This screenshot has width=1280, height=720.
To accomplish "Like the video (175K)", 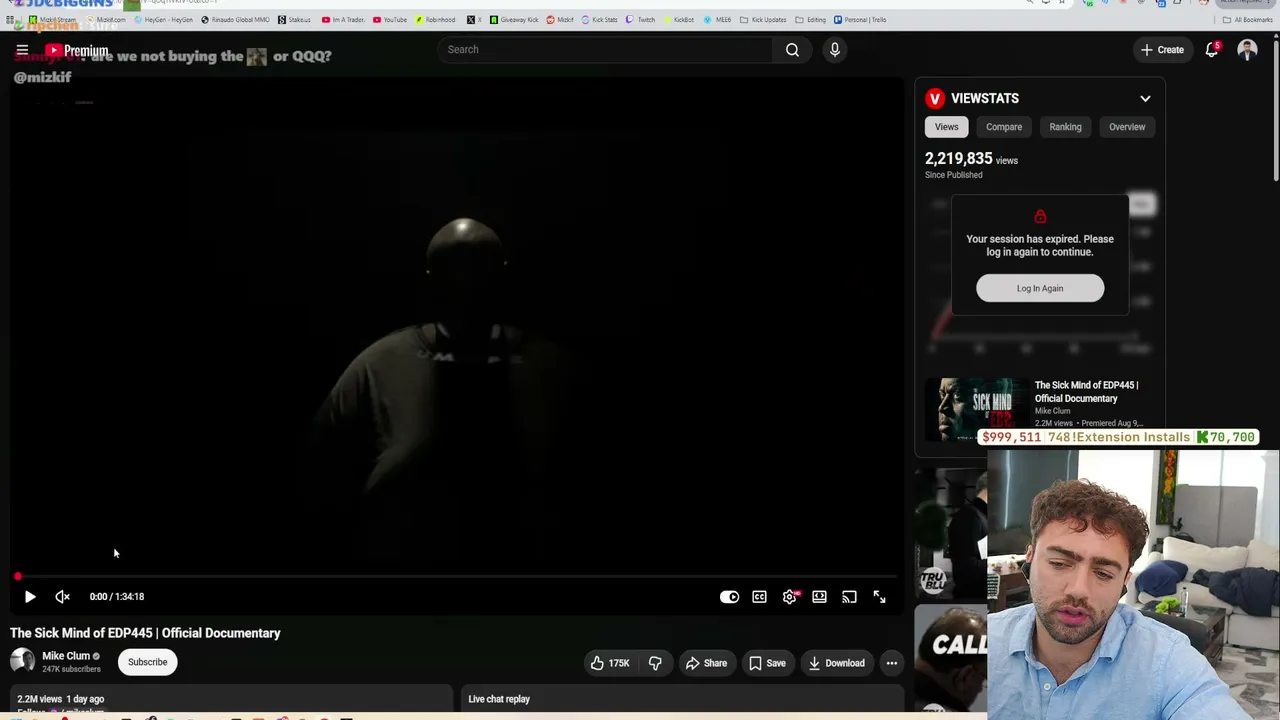I will point(611,663).
